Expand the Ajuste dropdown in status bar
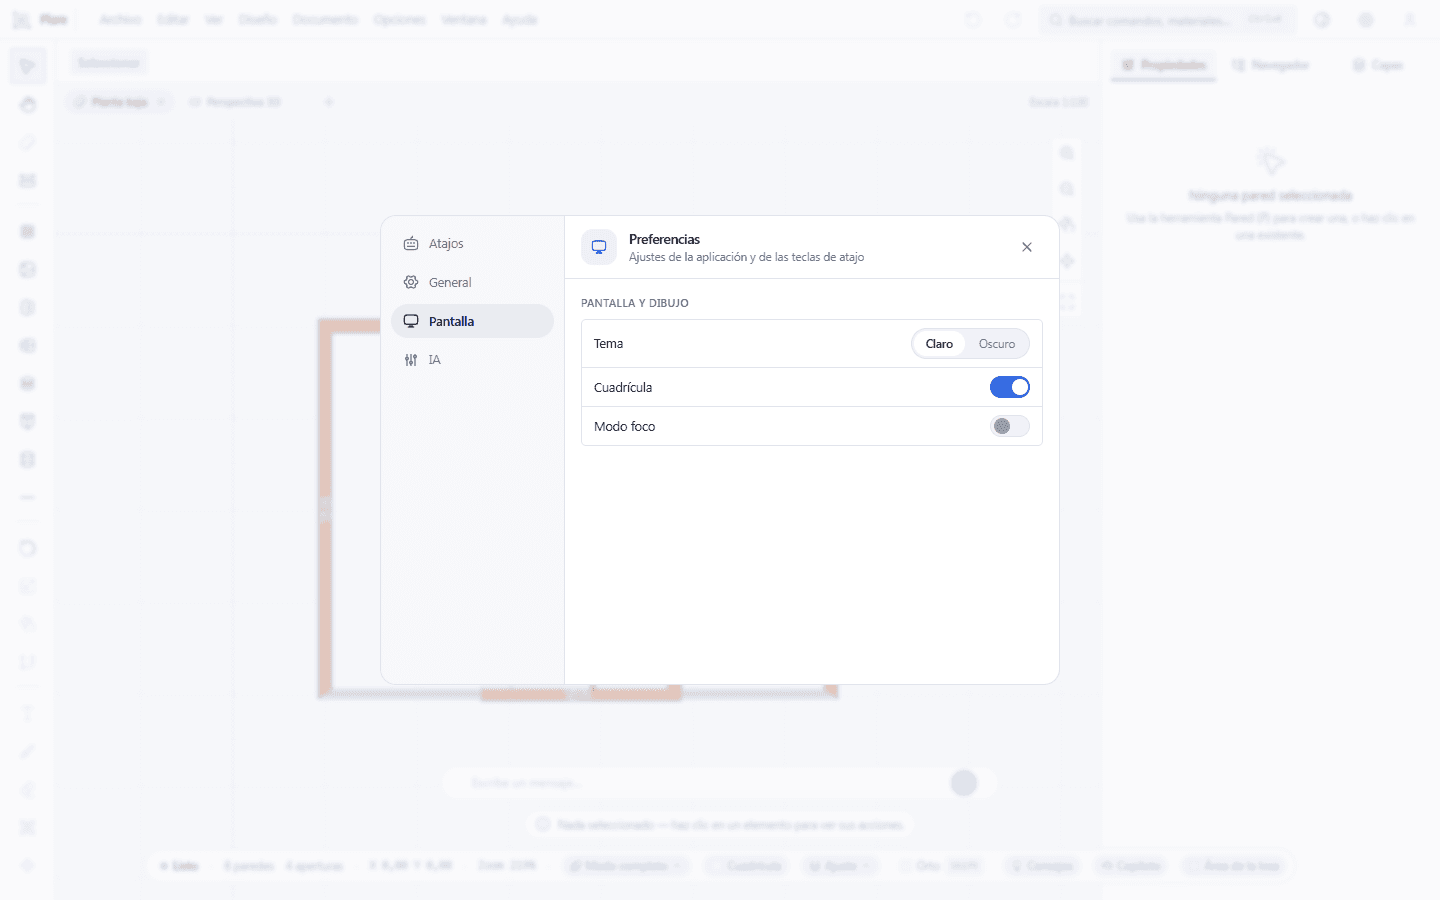The height and width of the screenshot is (900, 1440). pyautogui.click(x=840, y=866)
